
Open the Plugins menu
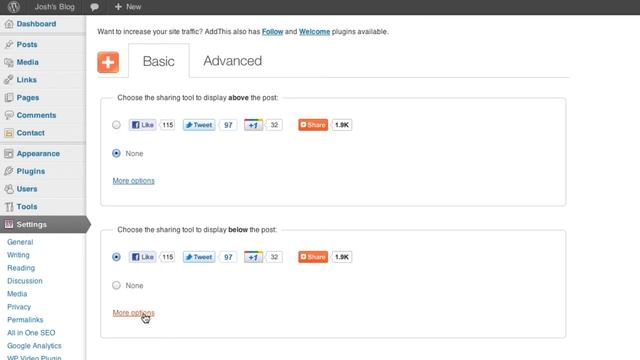[x=31, y=171]
